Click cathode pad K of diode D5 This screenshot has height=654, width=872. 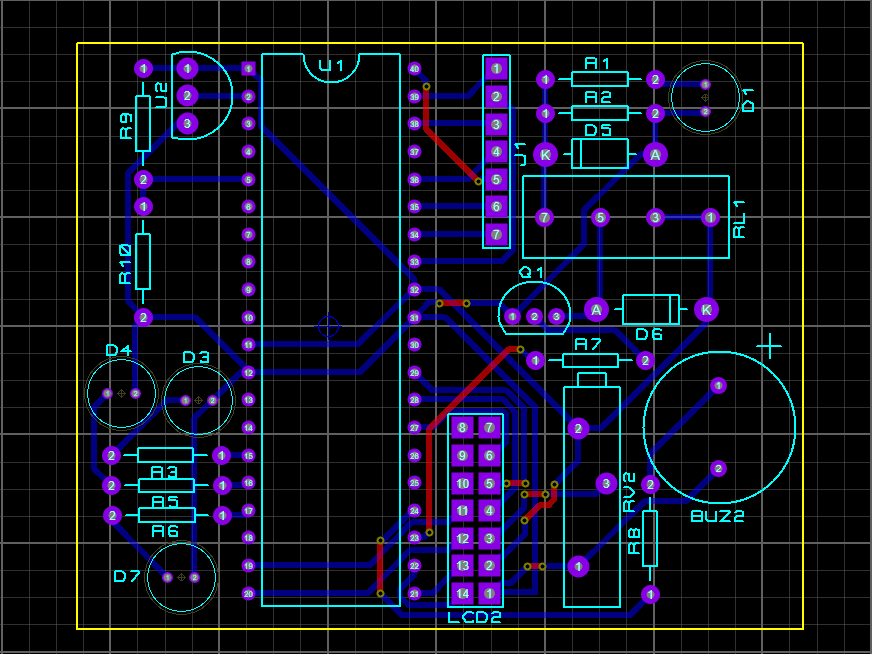[545, 155]
